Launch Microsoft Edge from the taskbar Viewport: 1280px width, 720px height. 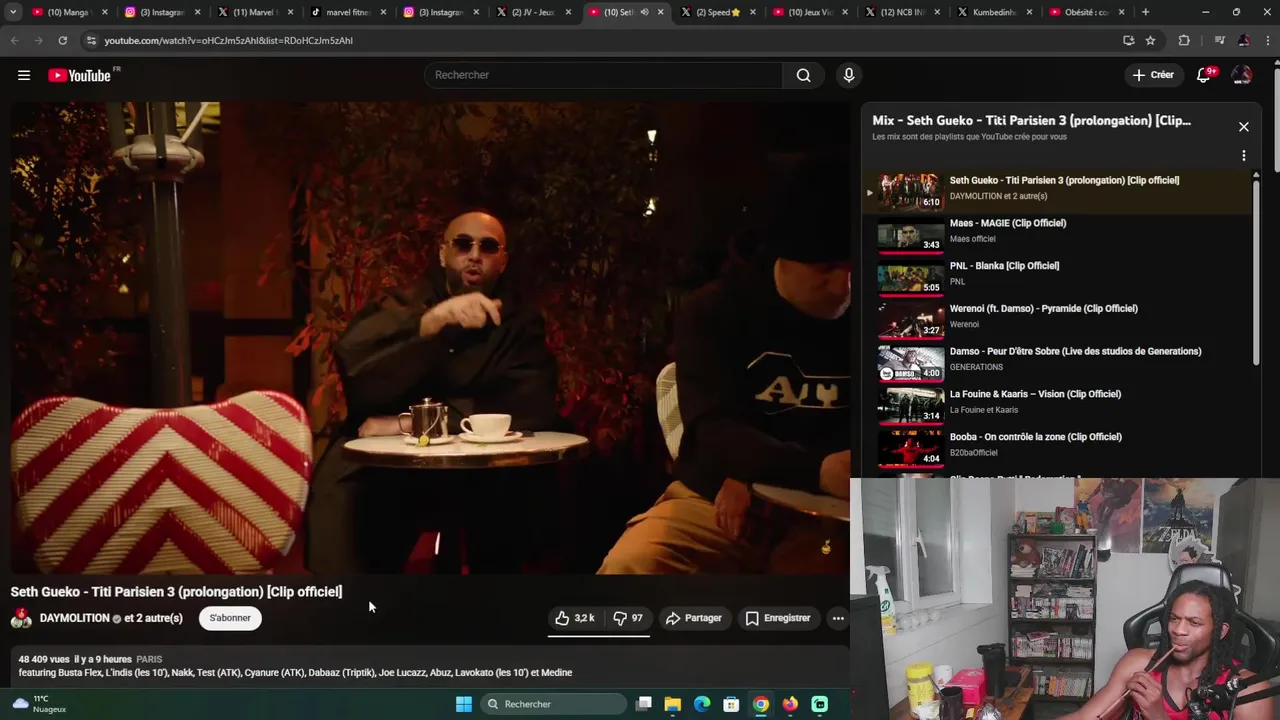point(702,704)
